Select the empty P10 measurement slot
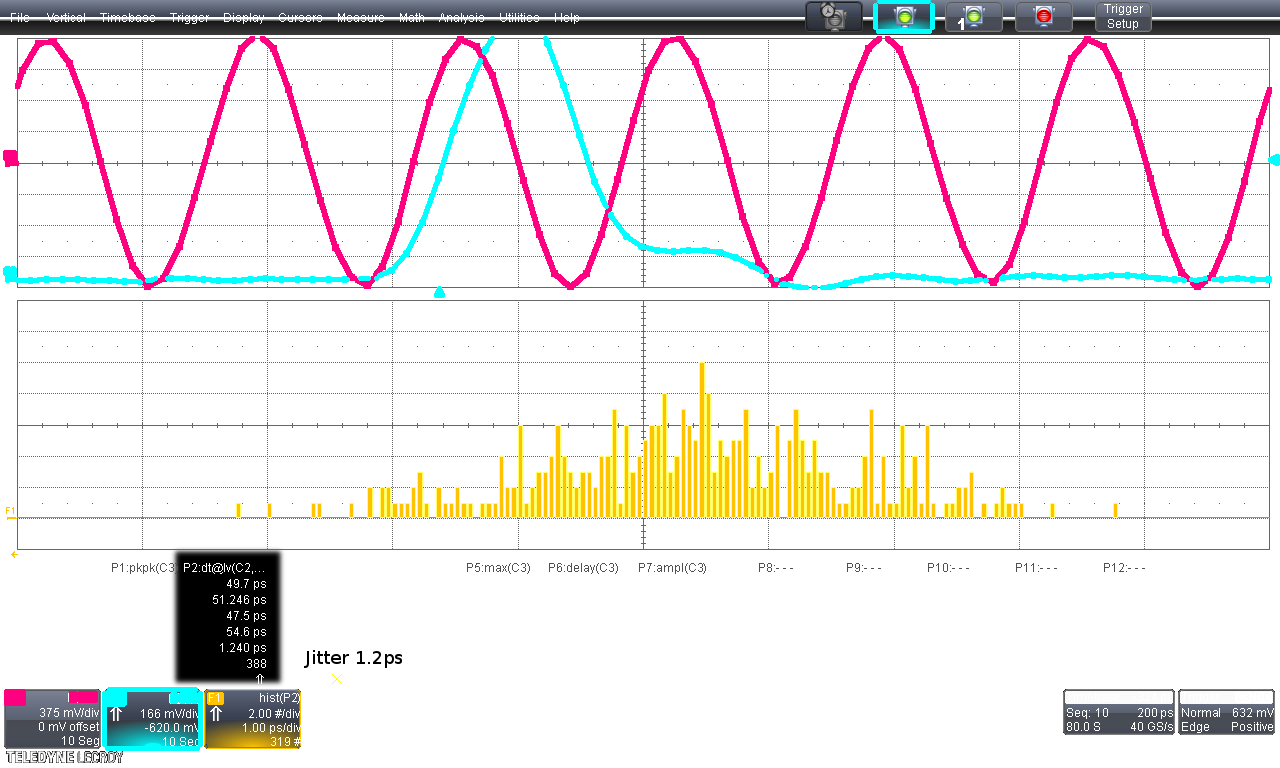Image resolution: width=1280 pixels, height=768 pixels. pos(948,568)
